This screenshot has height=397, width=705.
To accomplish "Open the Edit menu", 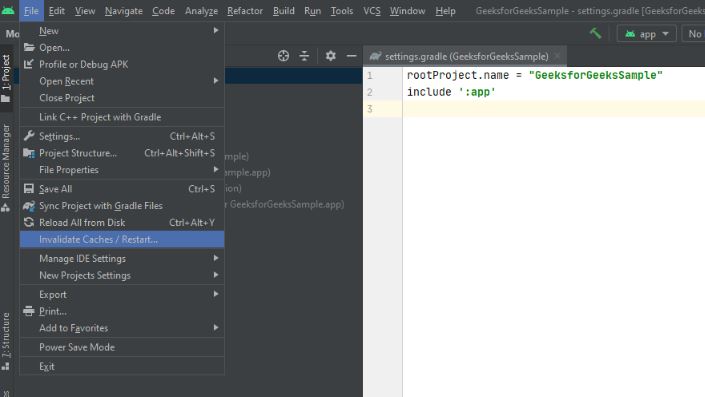I will 56,10.
